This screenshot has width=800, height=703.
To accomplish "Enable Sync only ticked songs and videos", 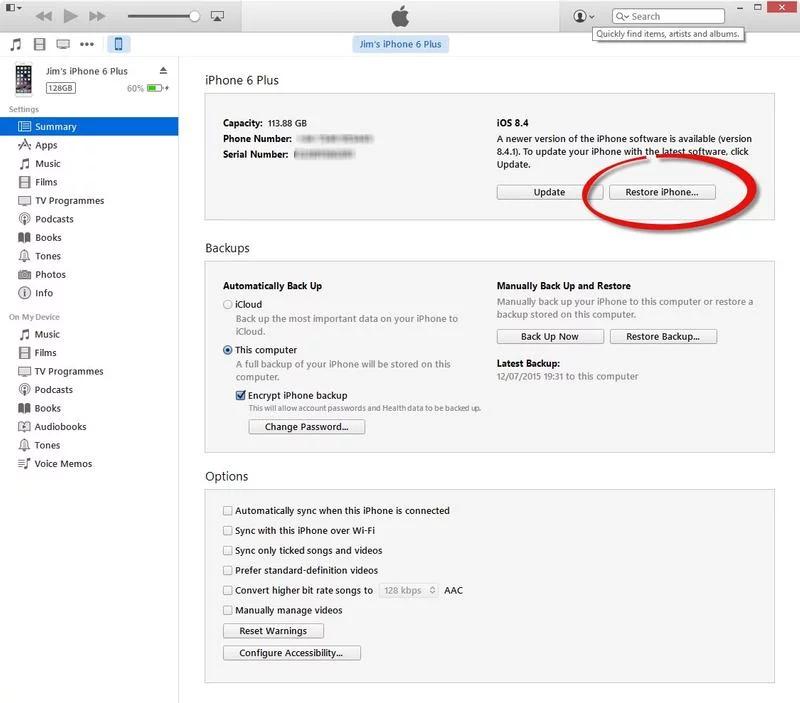I will click(x=228, y=550).
